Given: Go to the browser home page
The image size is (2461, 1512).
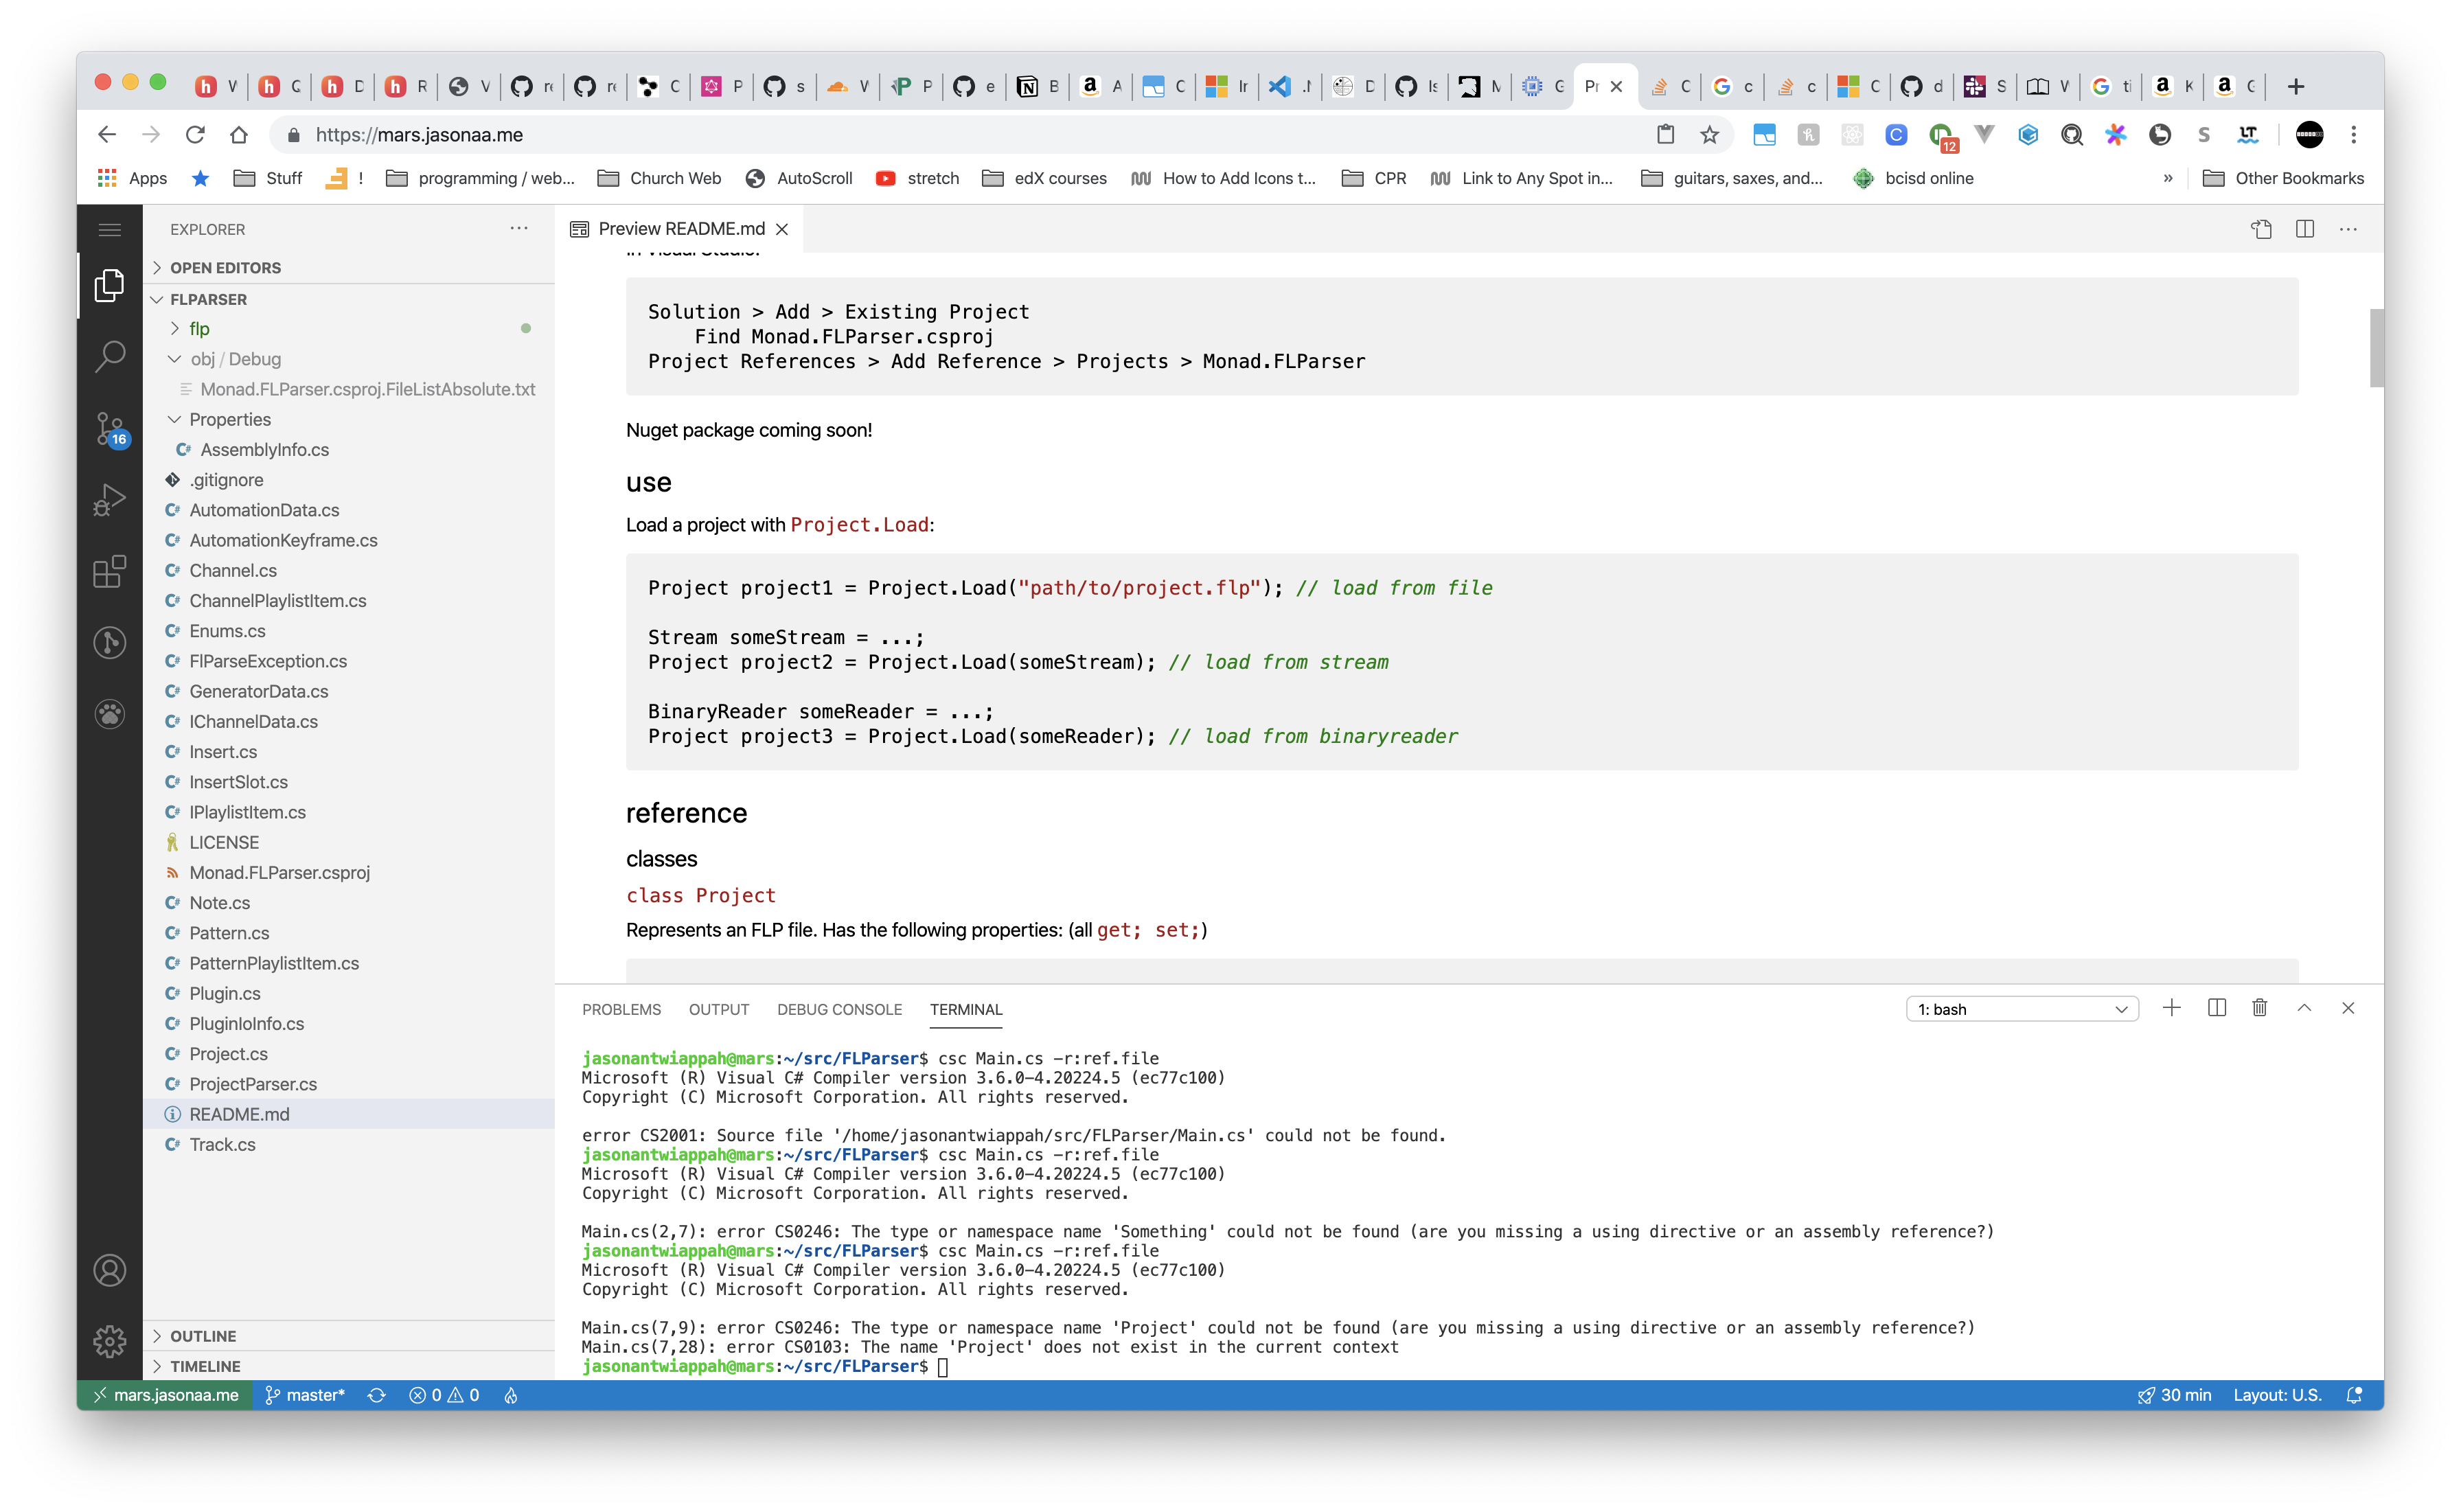Looking at the screenshot, I should tap(238, 134).
